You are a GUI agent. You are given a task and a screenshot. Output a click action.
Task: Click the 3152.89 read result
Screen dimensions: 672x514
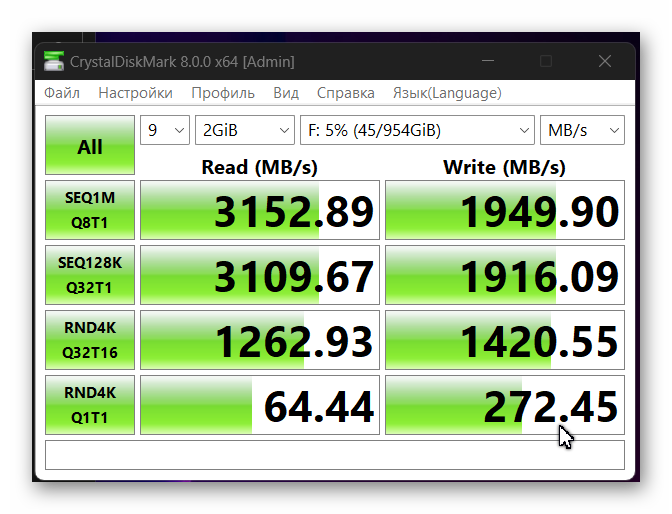(x=260, y=210)
